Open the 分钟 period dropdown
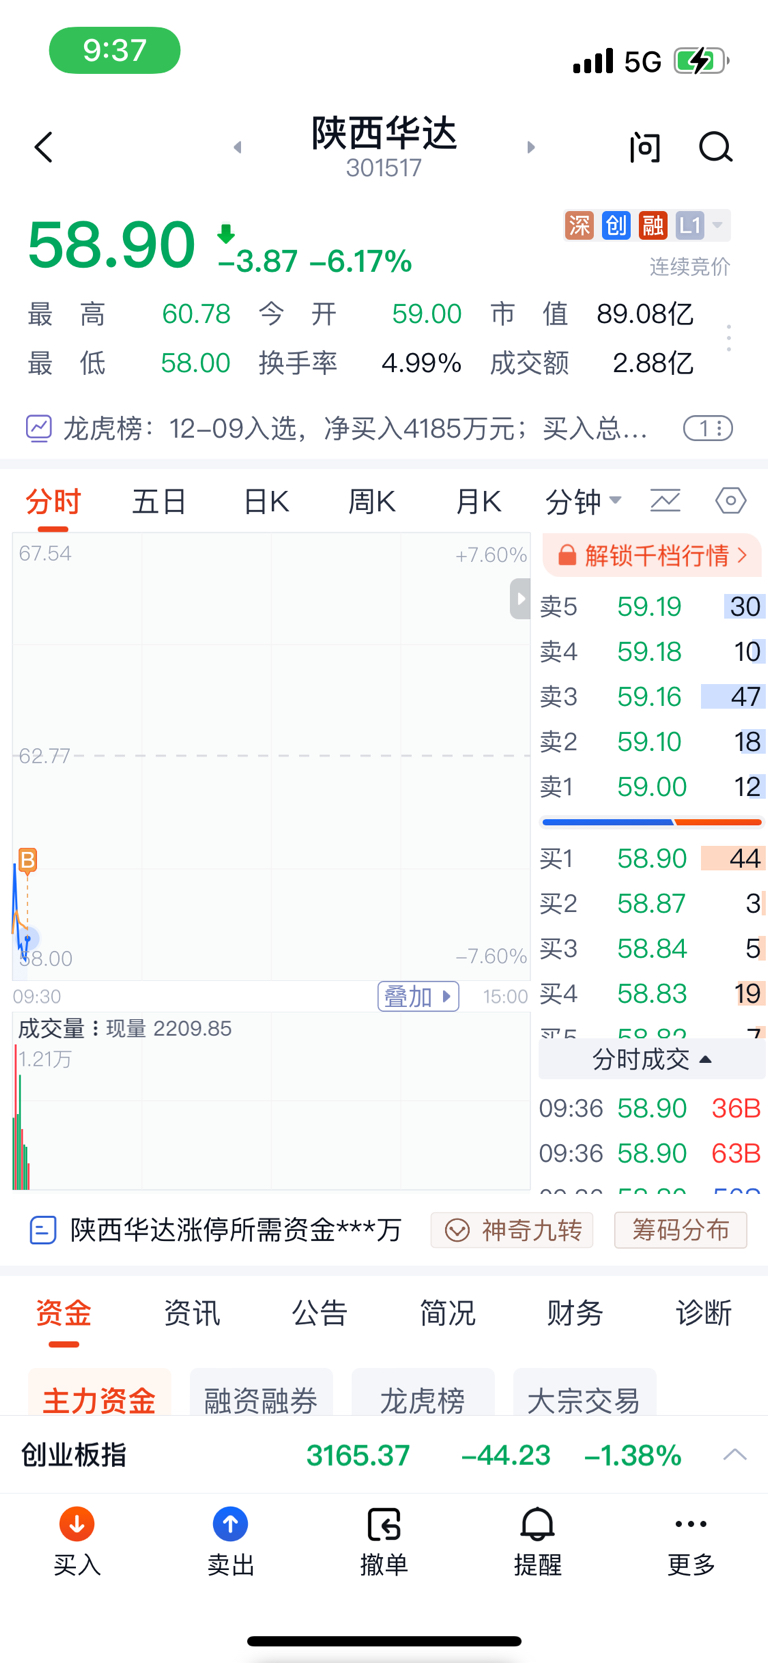Image resolution: width=768 pixels, height=1663 pixels. [x=583, y=501]
